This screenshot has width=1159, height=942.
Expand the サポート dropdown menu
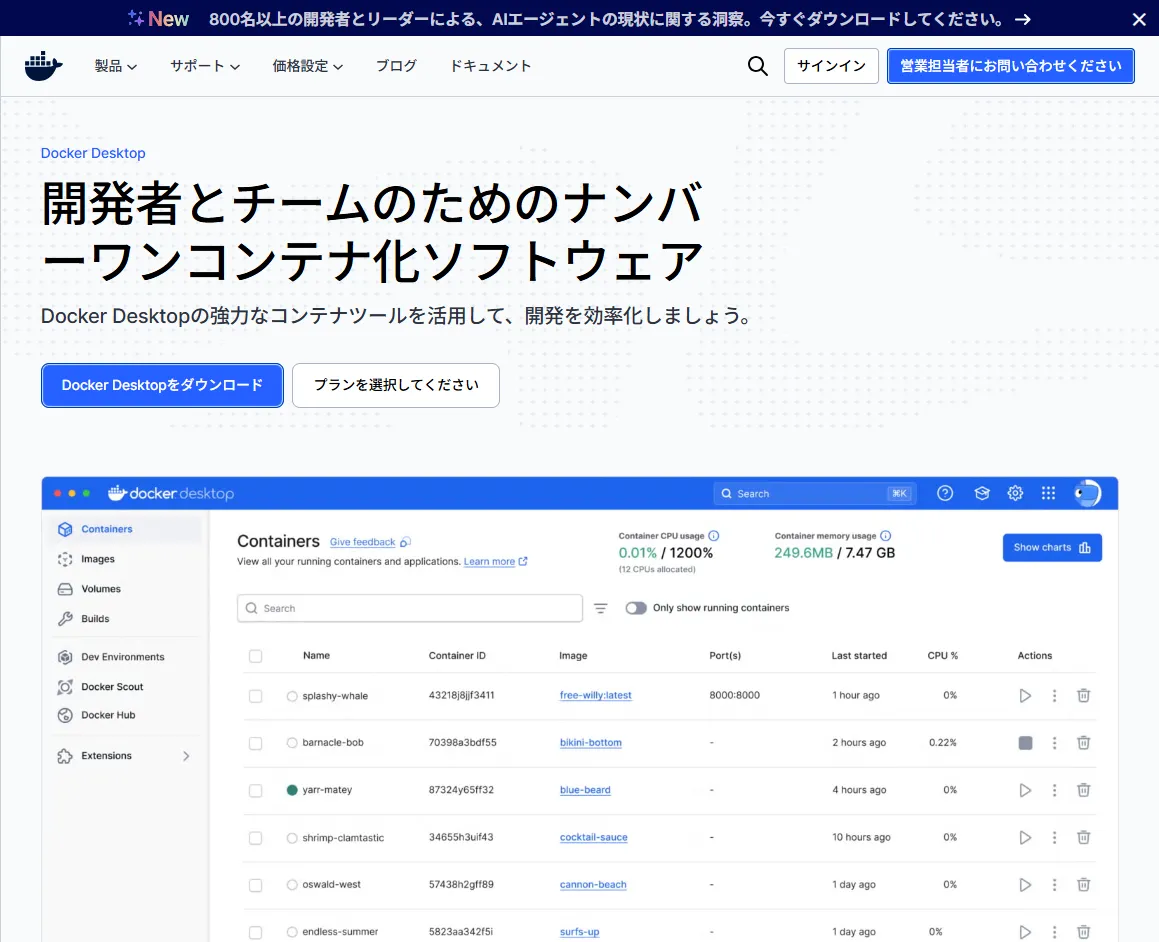pyautogui.click(x=205, y=66)
